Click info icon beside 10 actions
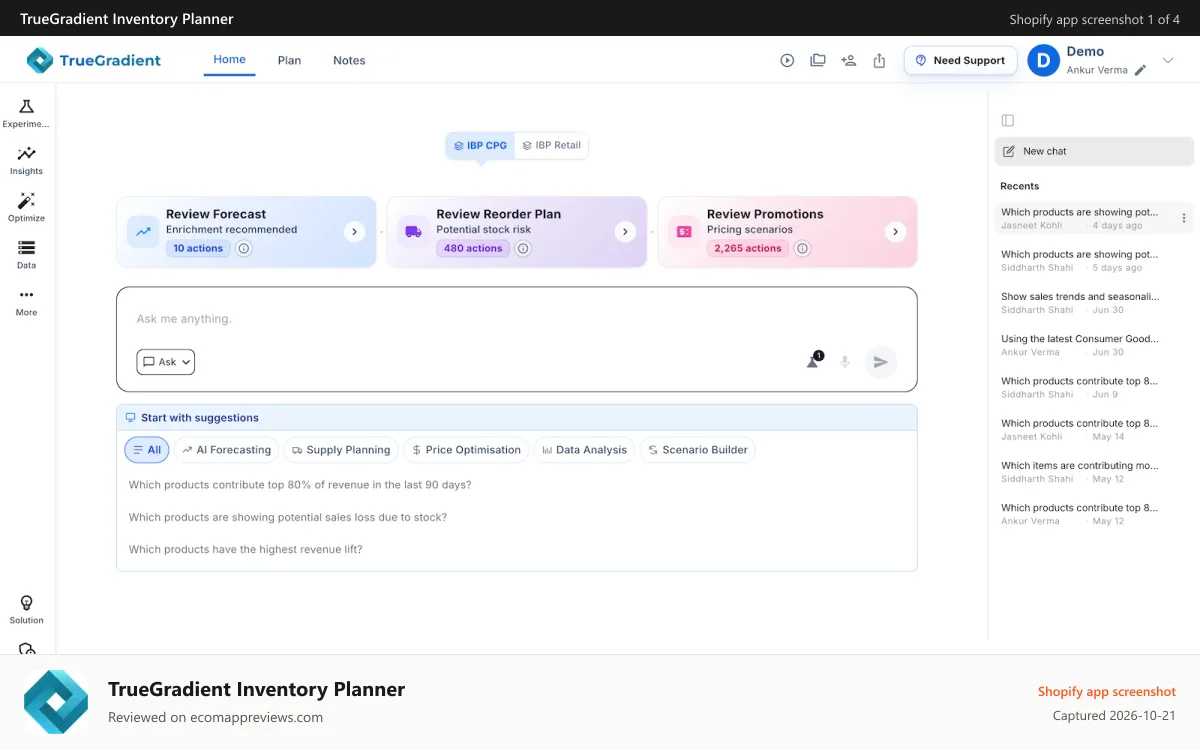Image resolution: width=1200 pixels, height=750 pixels. pos(244,248)
